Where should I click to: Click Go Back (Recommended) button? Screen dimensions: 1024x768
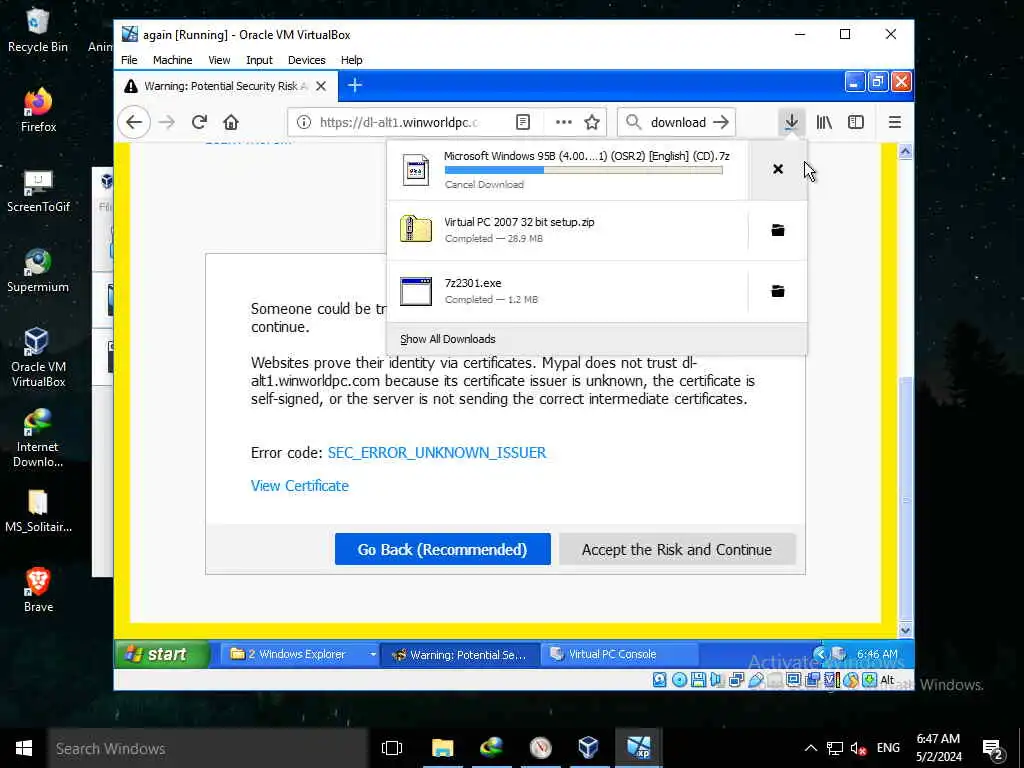point(442,549)
